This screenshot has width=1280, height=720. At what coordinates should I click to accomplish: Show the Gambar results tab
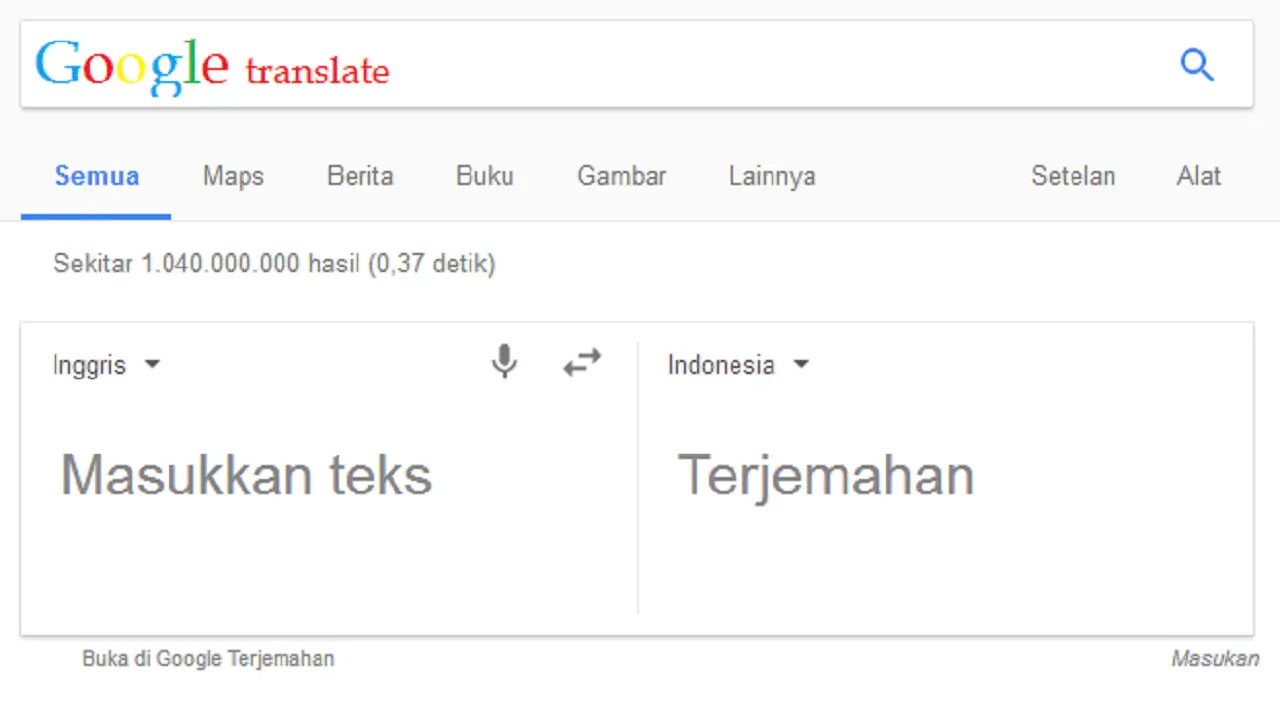[x=621, y=177]
